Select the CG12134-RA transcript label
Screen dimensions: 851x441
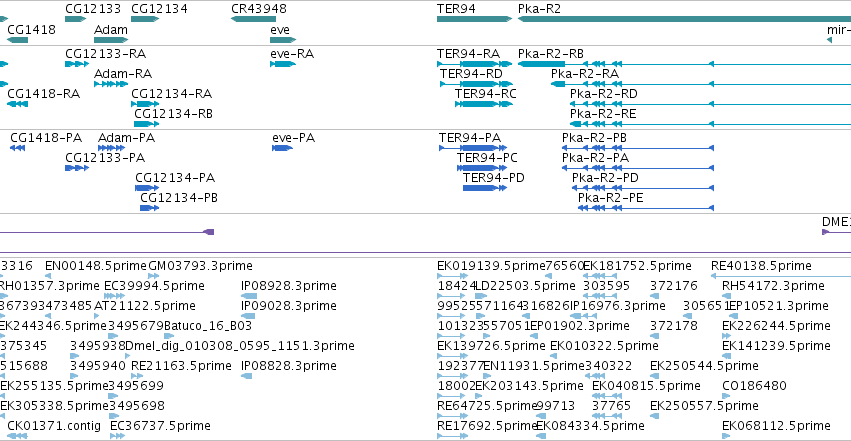coord(172,94)
